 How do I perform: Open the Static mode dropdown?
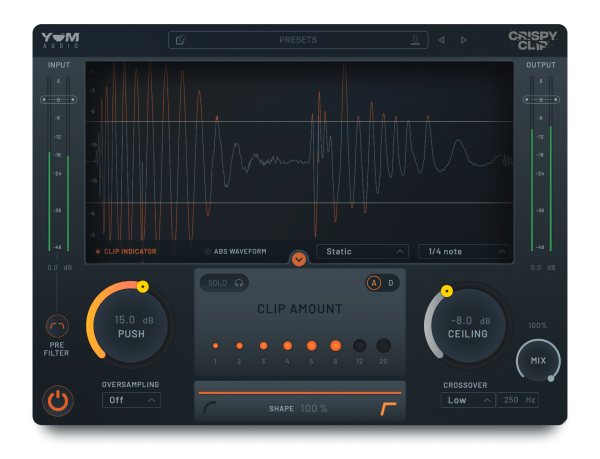coord(362,251)
